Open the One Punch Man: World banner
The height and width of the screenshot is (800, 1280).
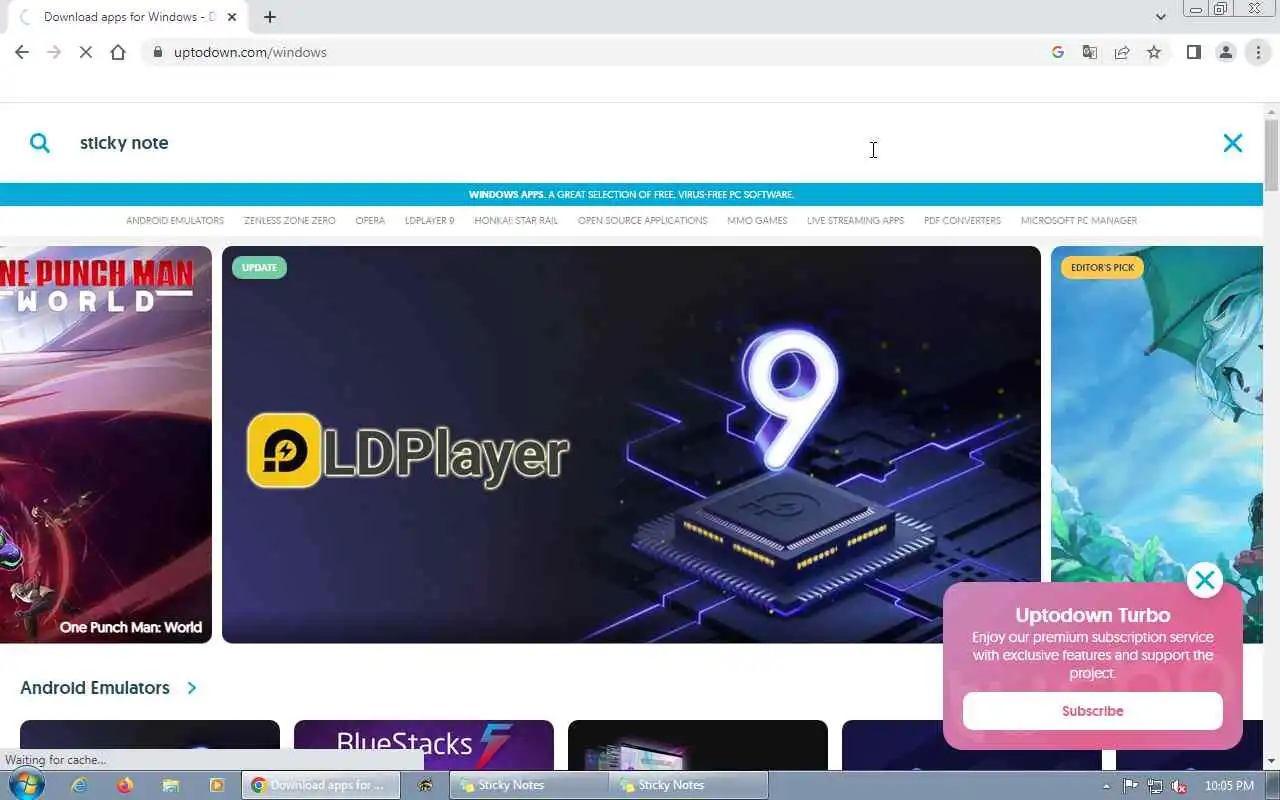(x=106, y=444)
